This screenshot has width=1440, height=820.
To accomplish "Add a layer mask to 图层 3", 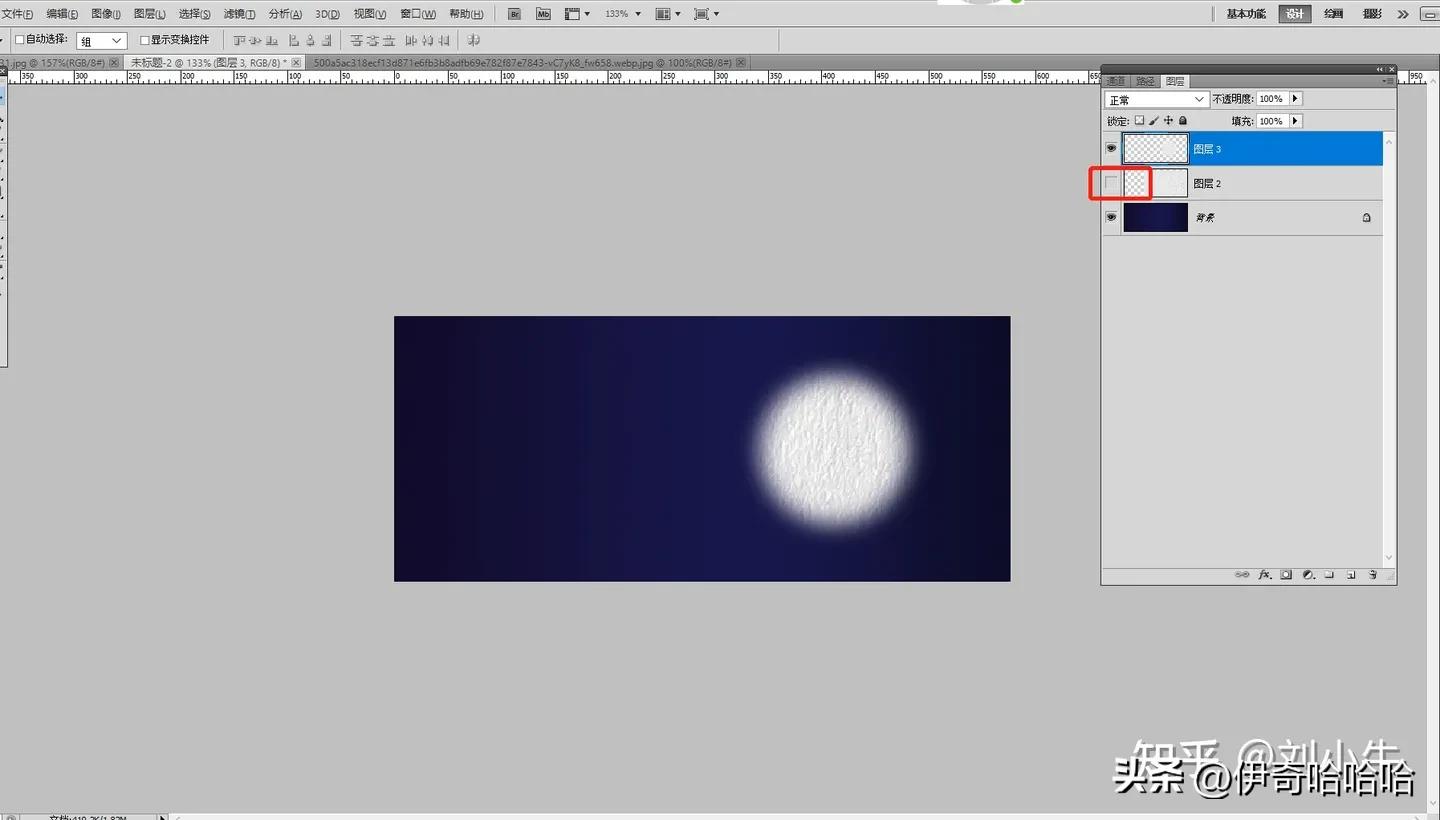I will [x=1286, y=575].
